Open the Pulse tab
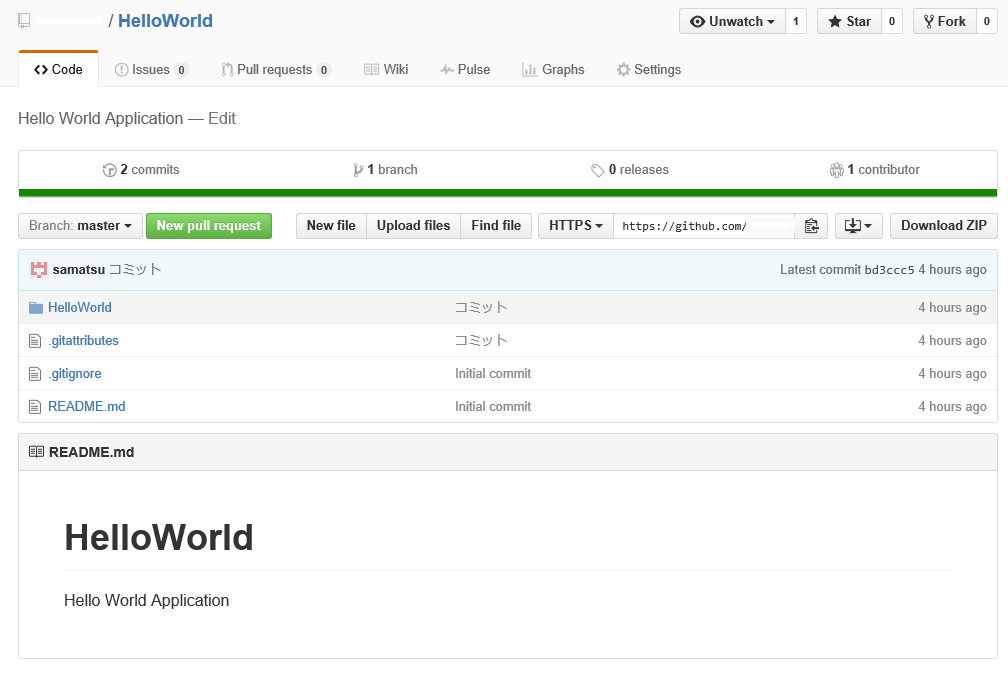 [x=465, y=69]
